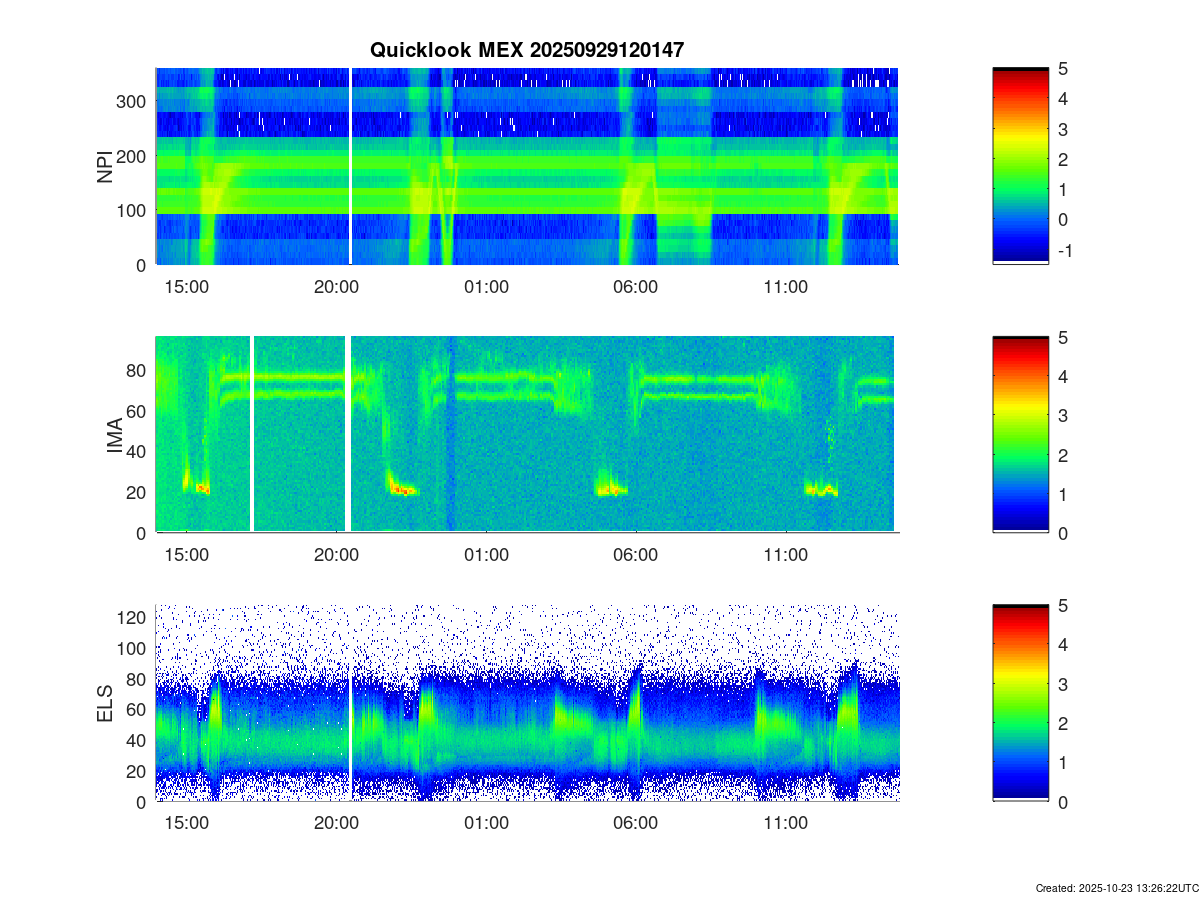Screen dimensions: 1200x900
Task: Click the -1 tick on the NPI colorbar
Action: tap(1067, 251)
